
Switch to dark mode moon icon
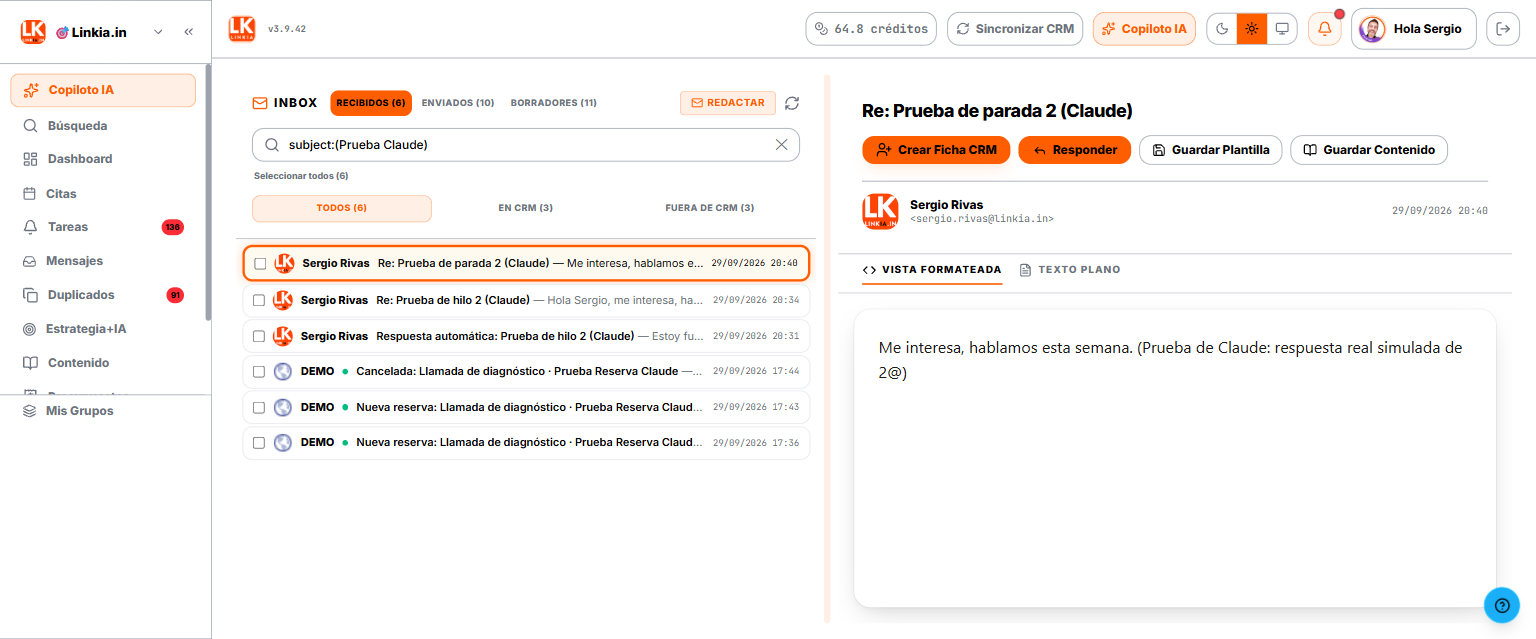(1222, 29)
